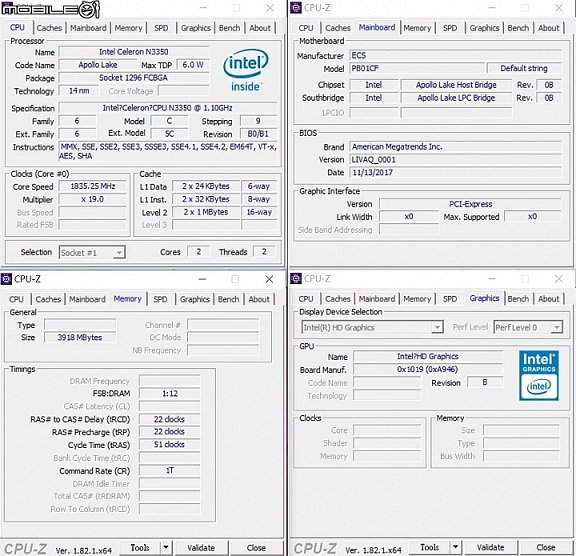Select CPU tab in the Mainboard window
The image size is (576, 556).
point(306,28)
